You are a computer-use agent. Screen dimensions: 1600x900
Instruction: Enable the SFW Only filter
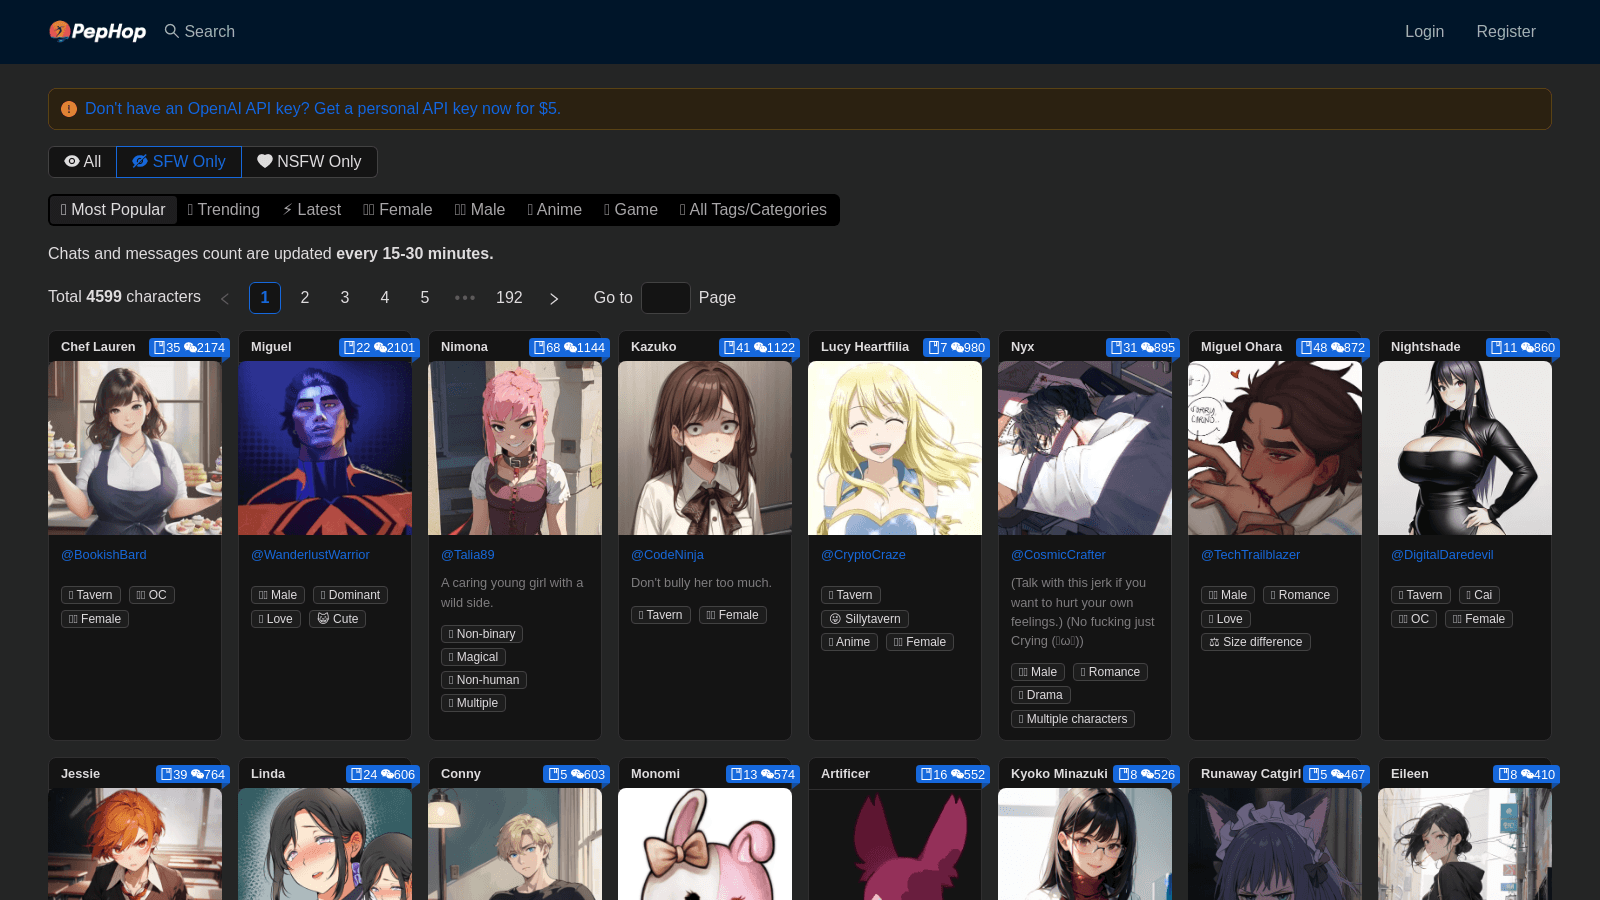coord(179,162)
